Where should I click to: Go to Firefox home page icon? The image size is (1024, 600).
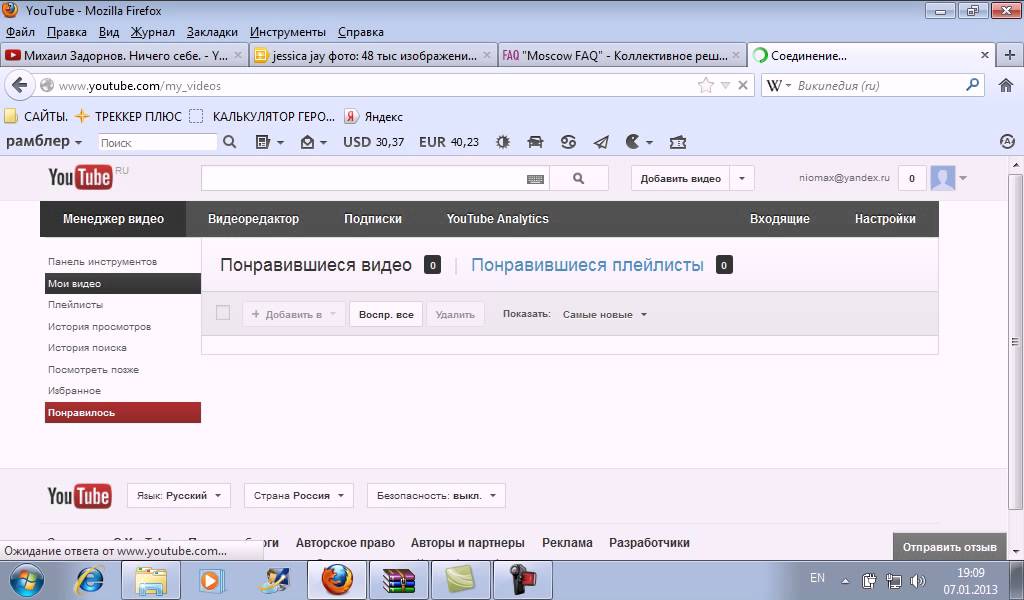tap(1006, 86)
